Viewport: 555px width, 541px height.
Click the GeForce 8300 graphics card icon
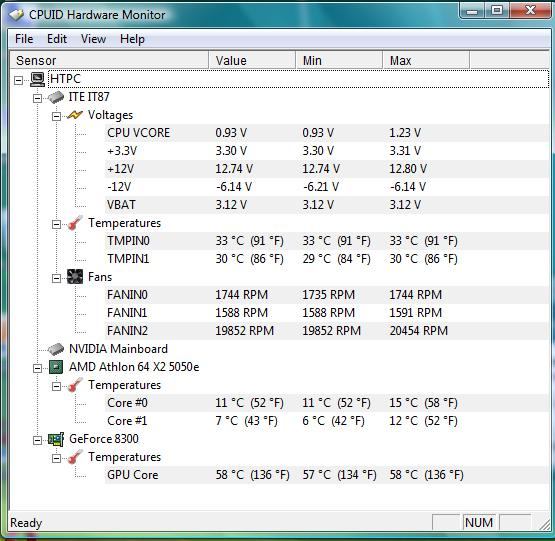(56, 439)
